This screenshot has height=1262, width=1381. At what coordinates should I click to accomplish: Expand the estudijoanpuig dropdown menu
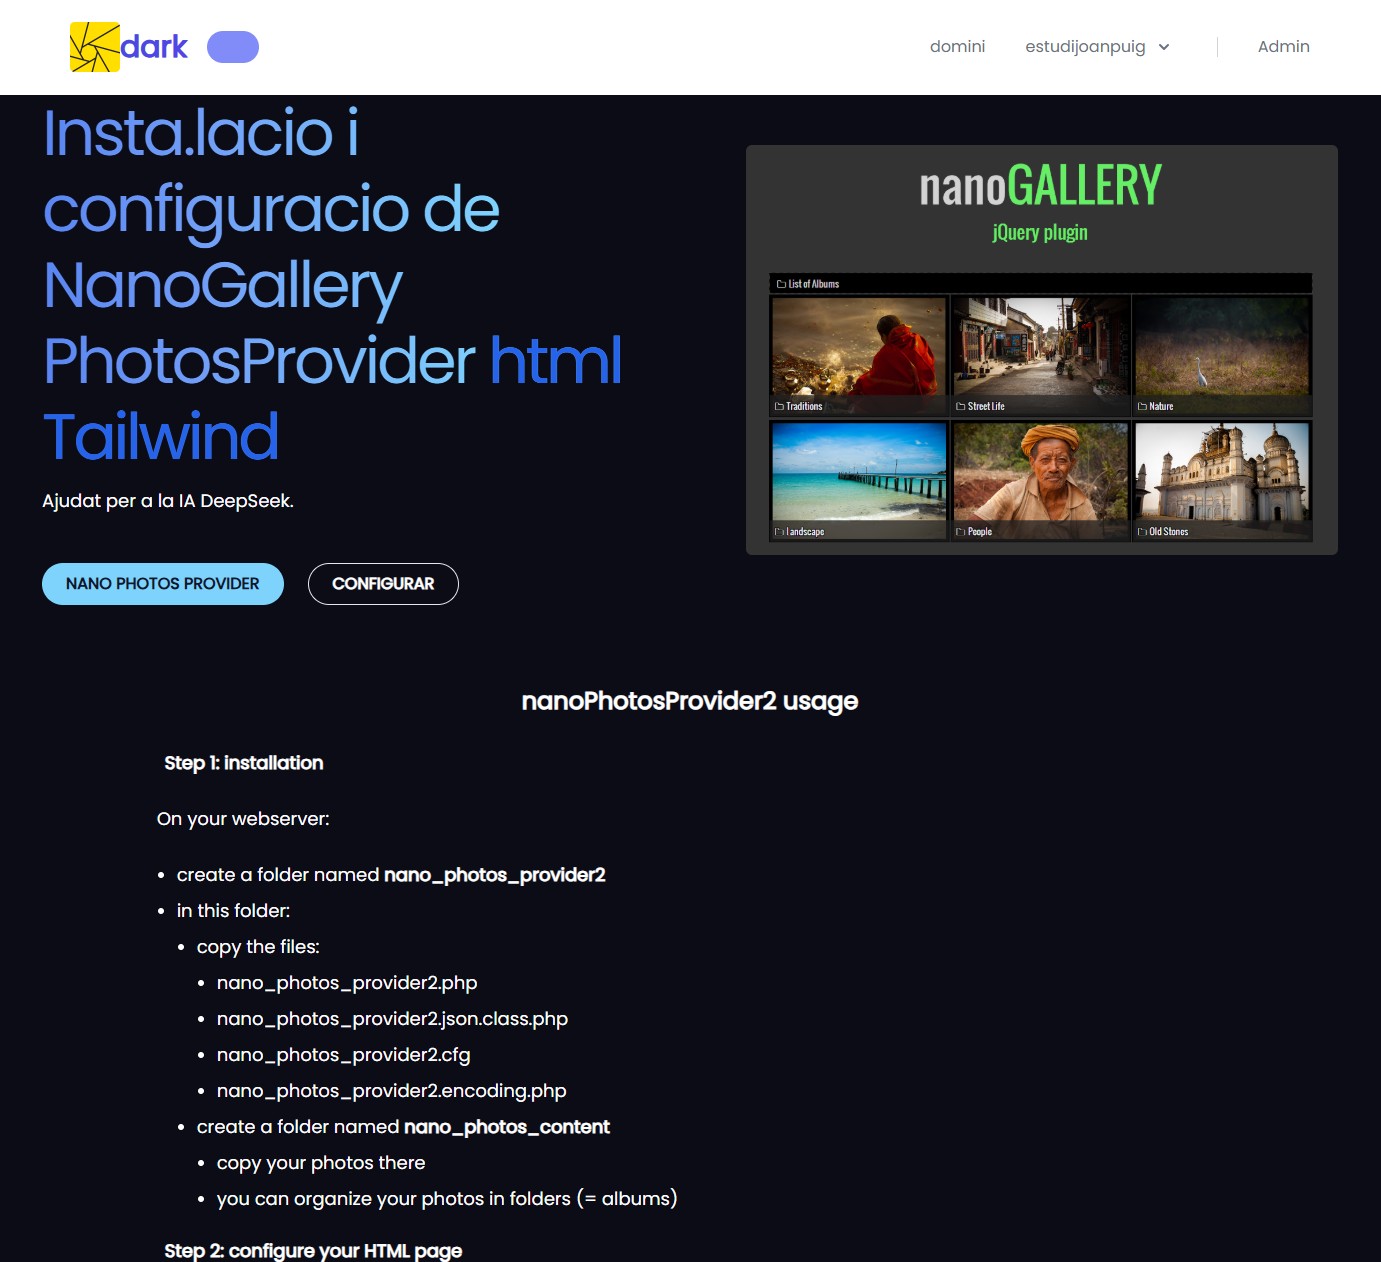tap(1097, 47)
